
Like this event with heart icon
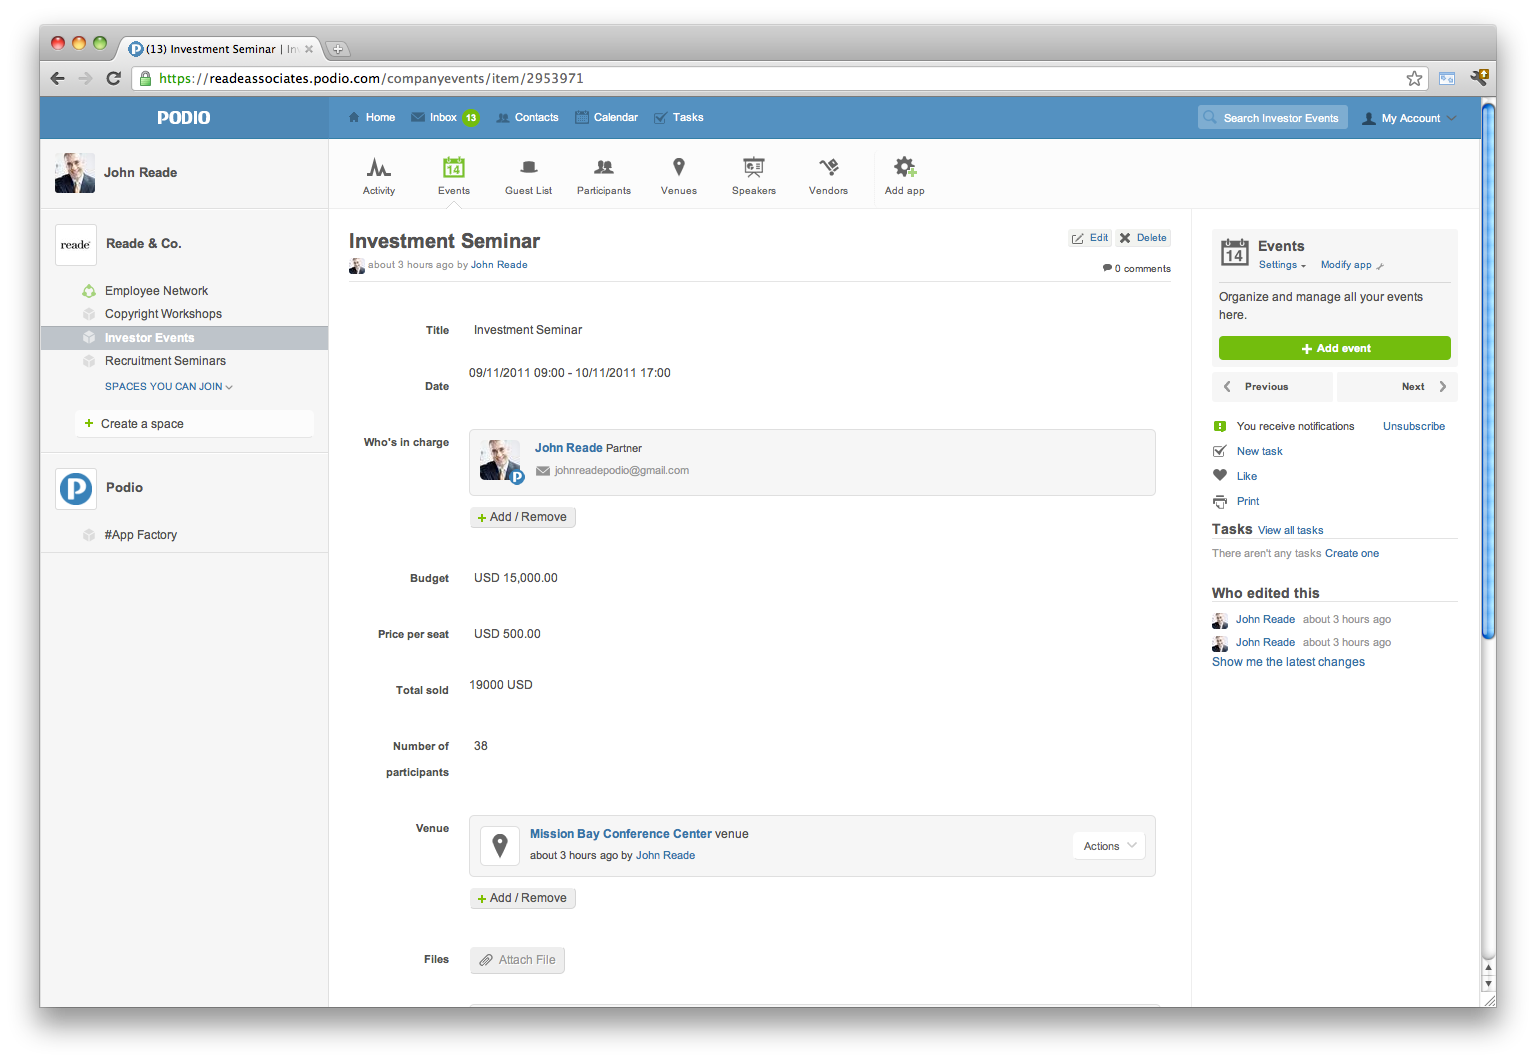tap(1220, 476)
